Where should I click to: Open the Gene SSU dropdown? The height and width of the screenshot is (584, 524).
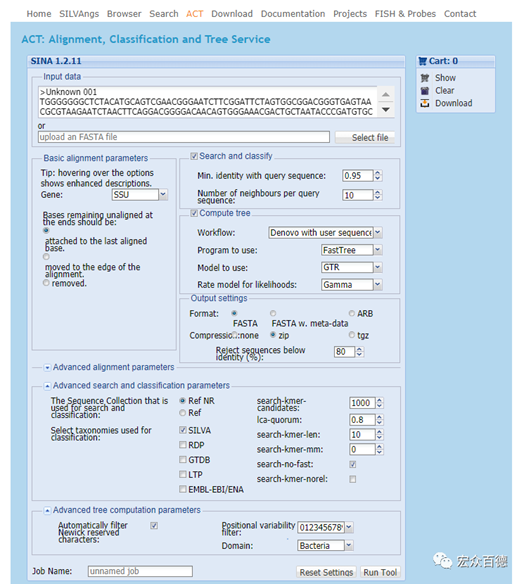click(163, 194)
